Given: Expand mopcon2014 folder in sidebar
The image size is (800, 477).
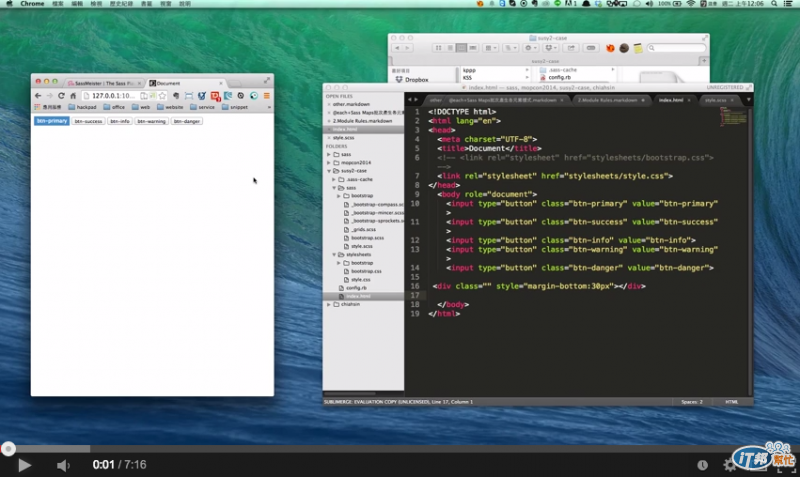Looking at the screenshot, I should point(329,162).
